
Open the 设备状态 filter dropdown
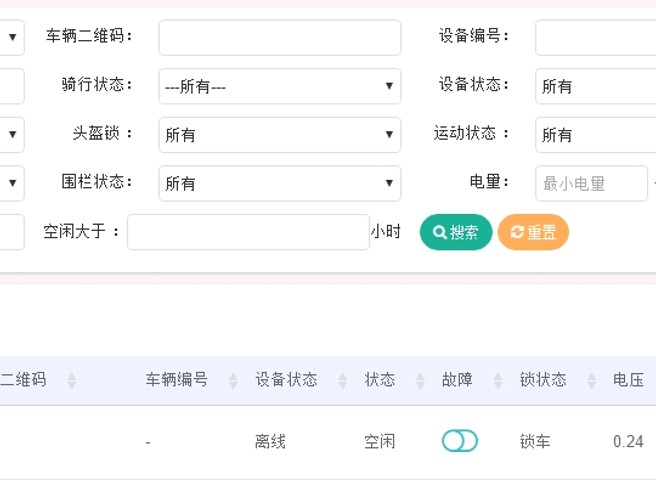595,86
